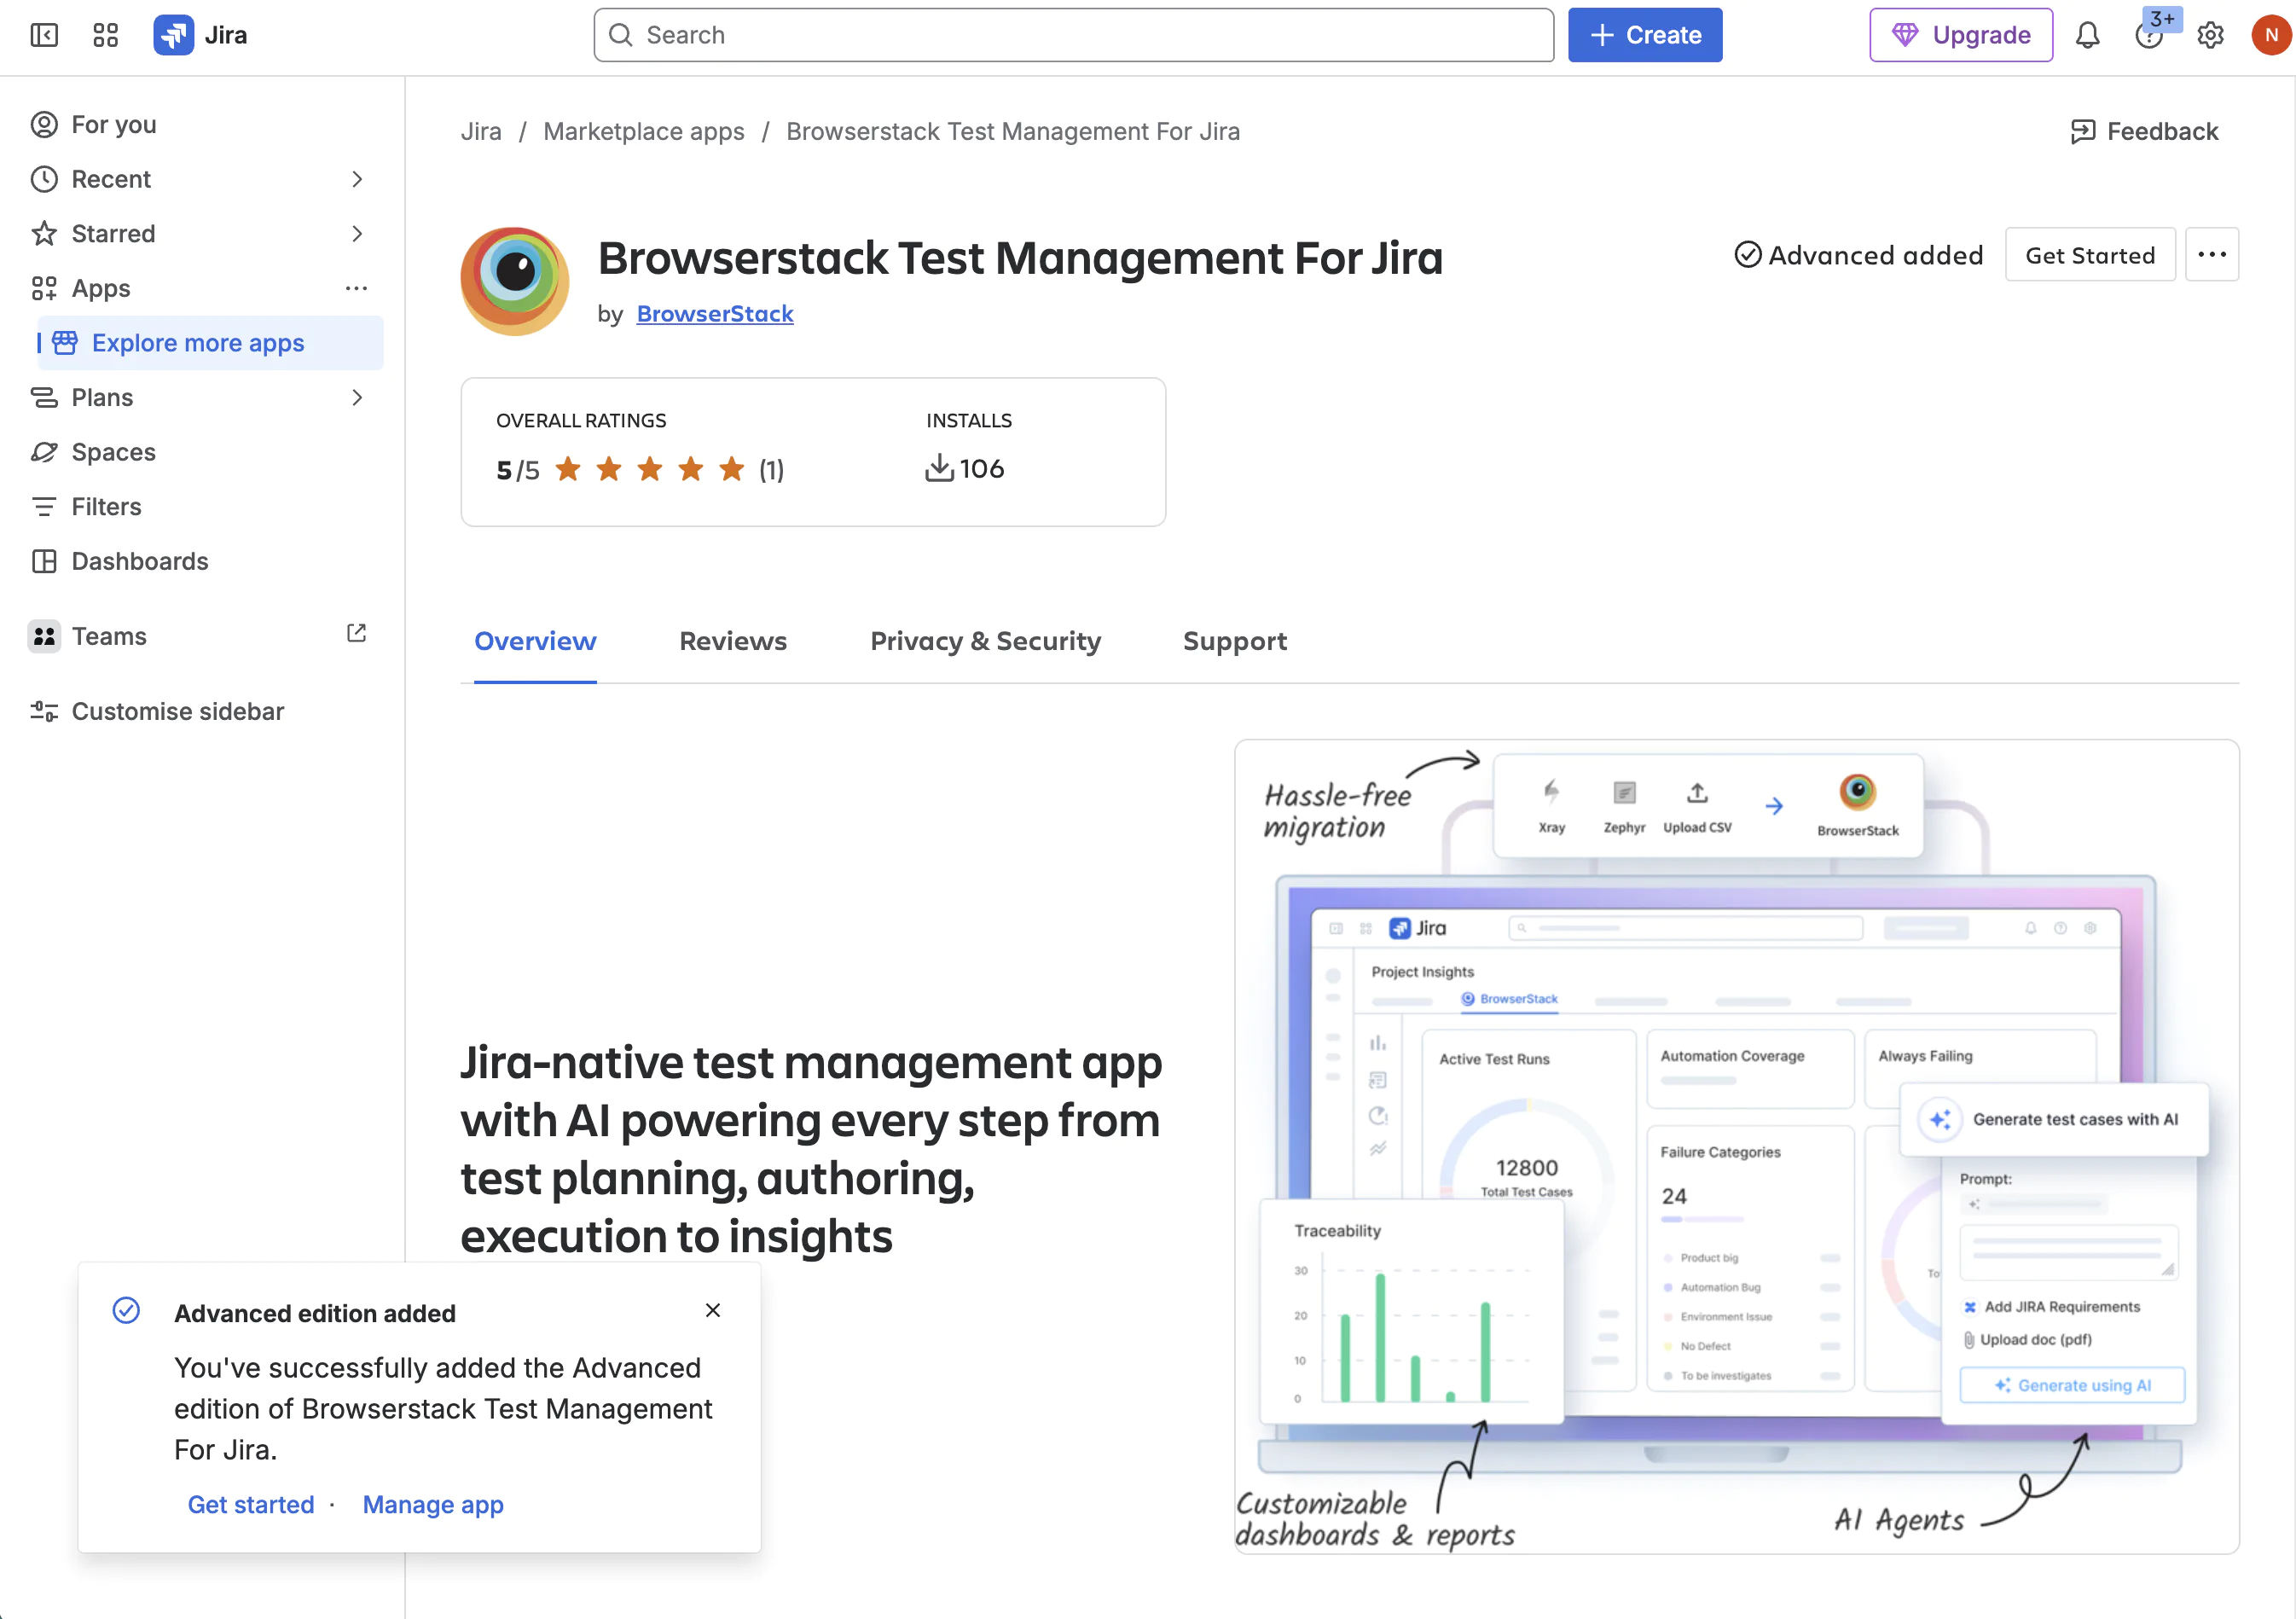Switch to the Overview tab
The image size is (2296, 1619).
pos(535,641)
